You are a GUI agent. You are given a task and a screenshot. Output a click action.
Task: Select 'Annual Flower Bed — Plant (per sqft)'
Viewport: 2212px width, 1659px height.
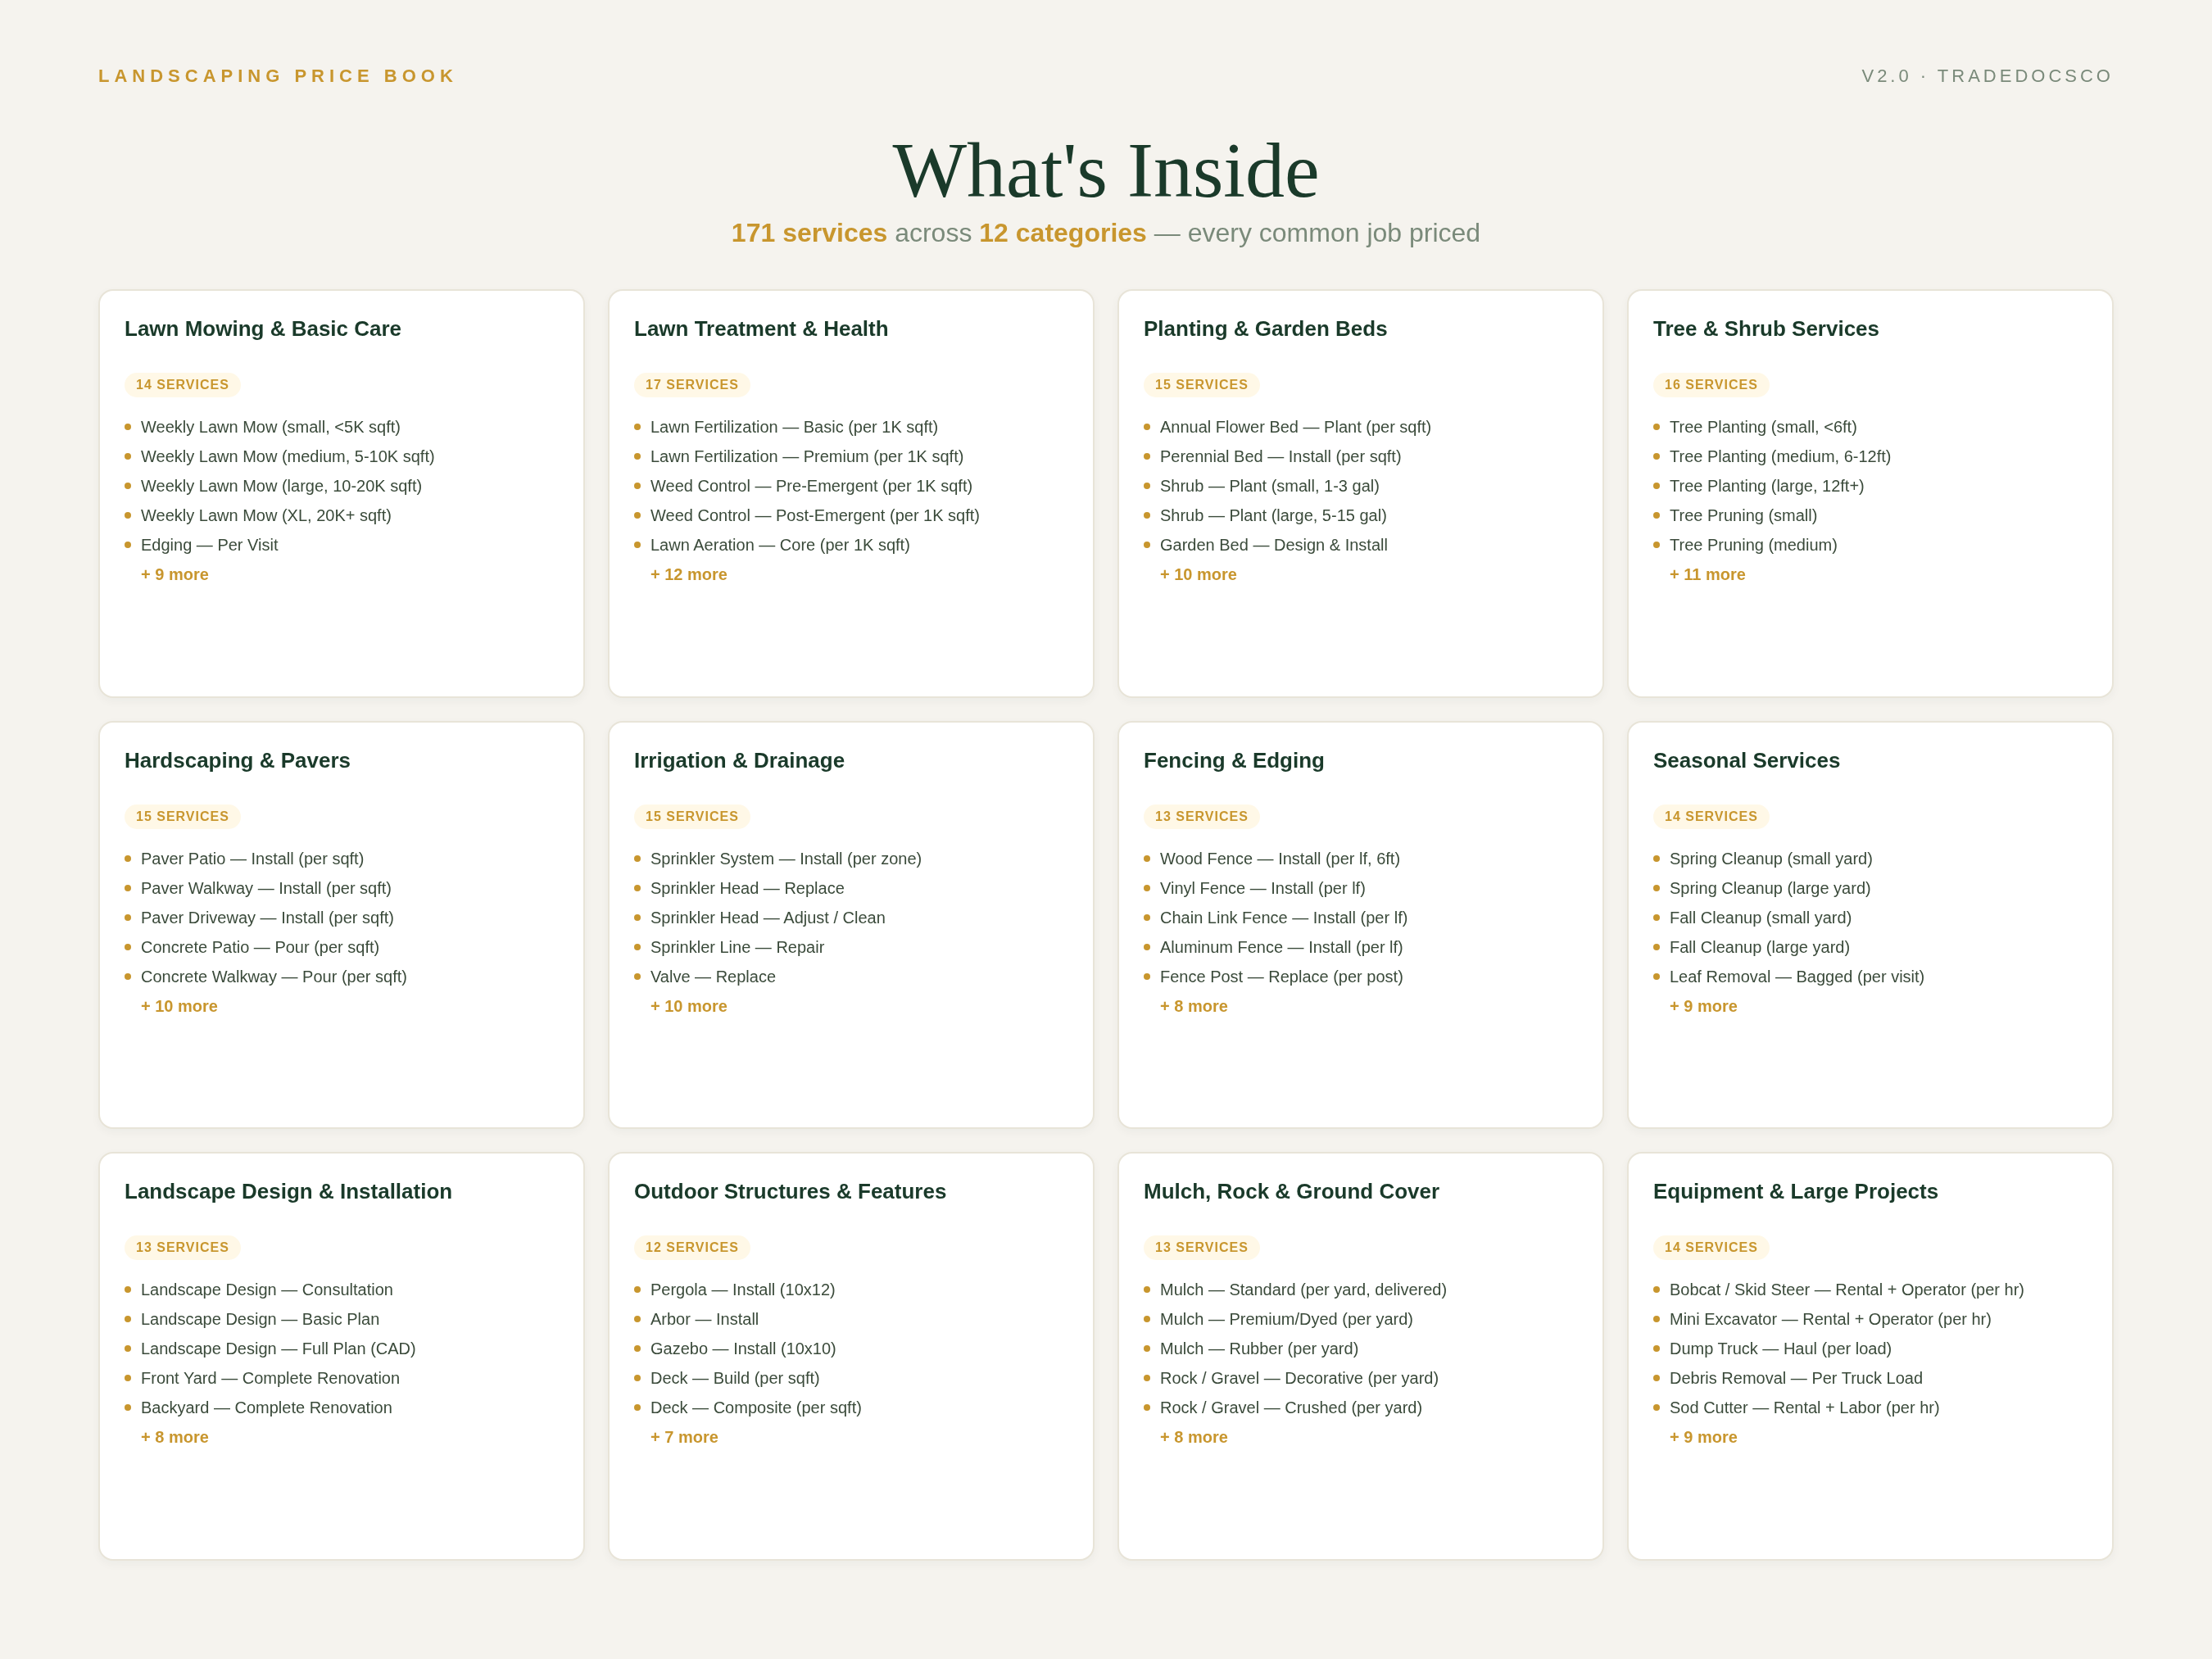coord(1295,427)
